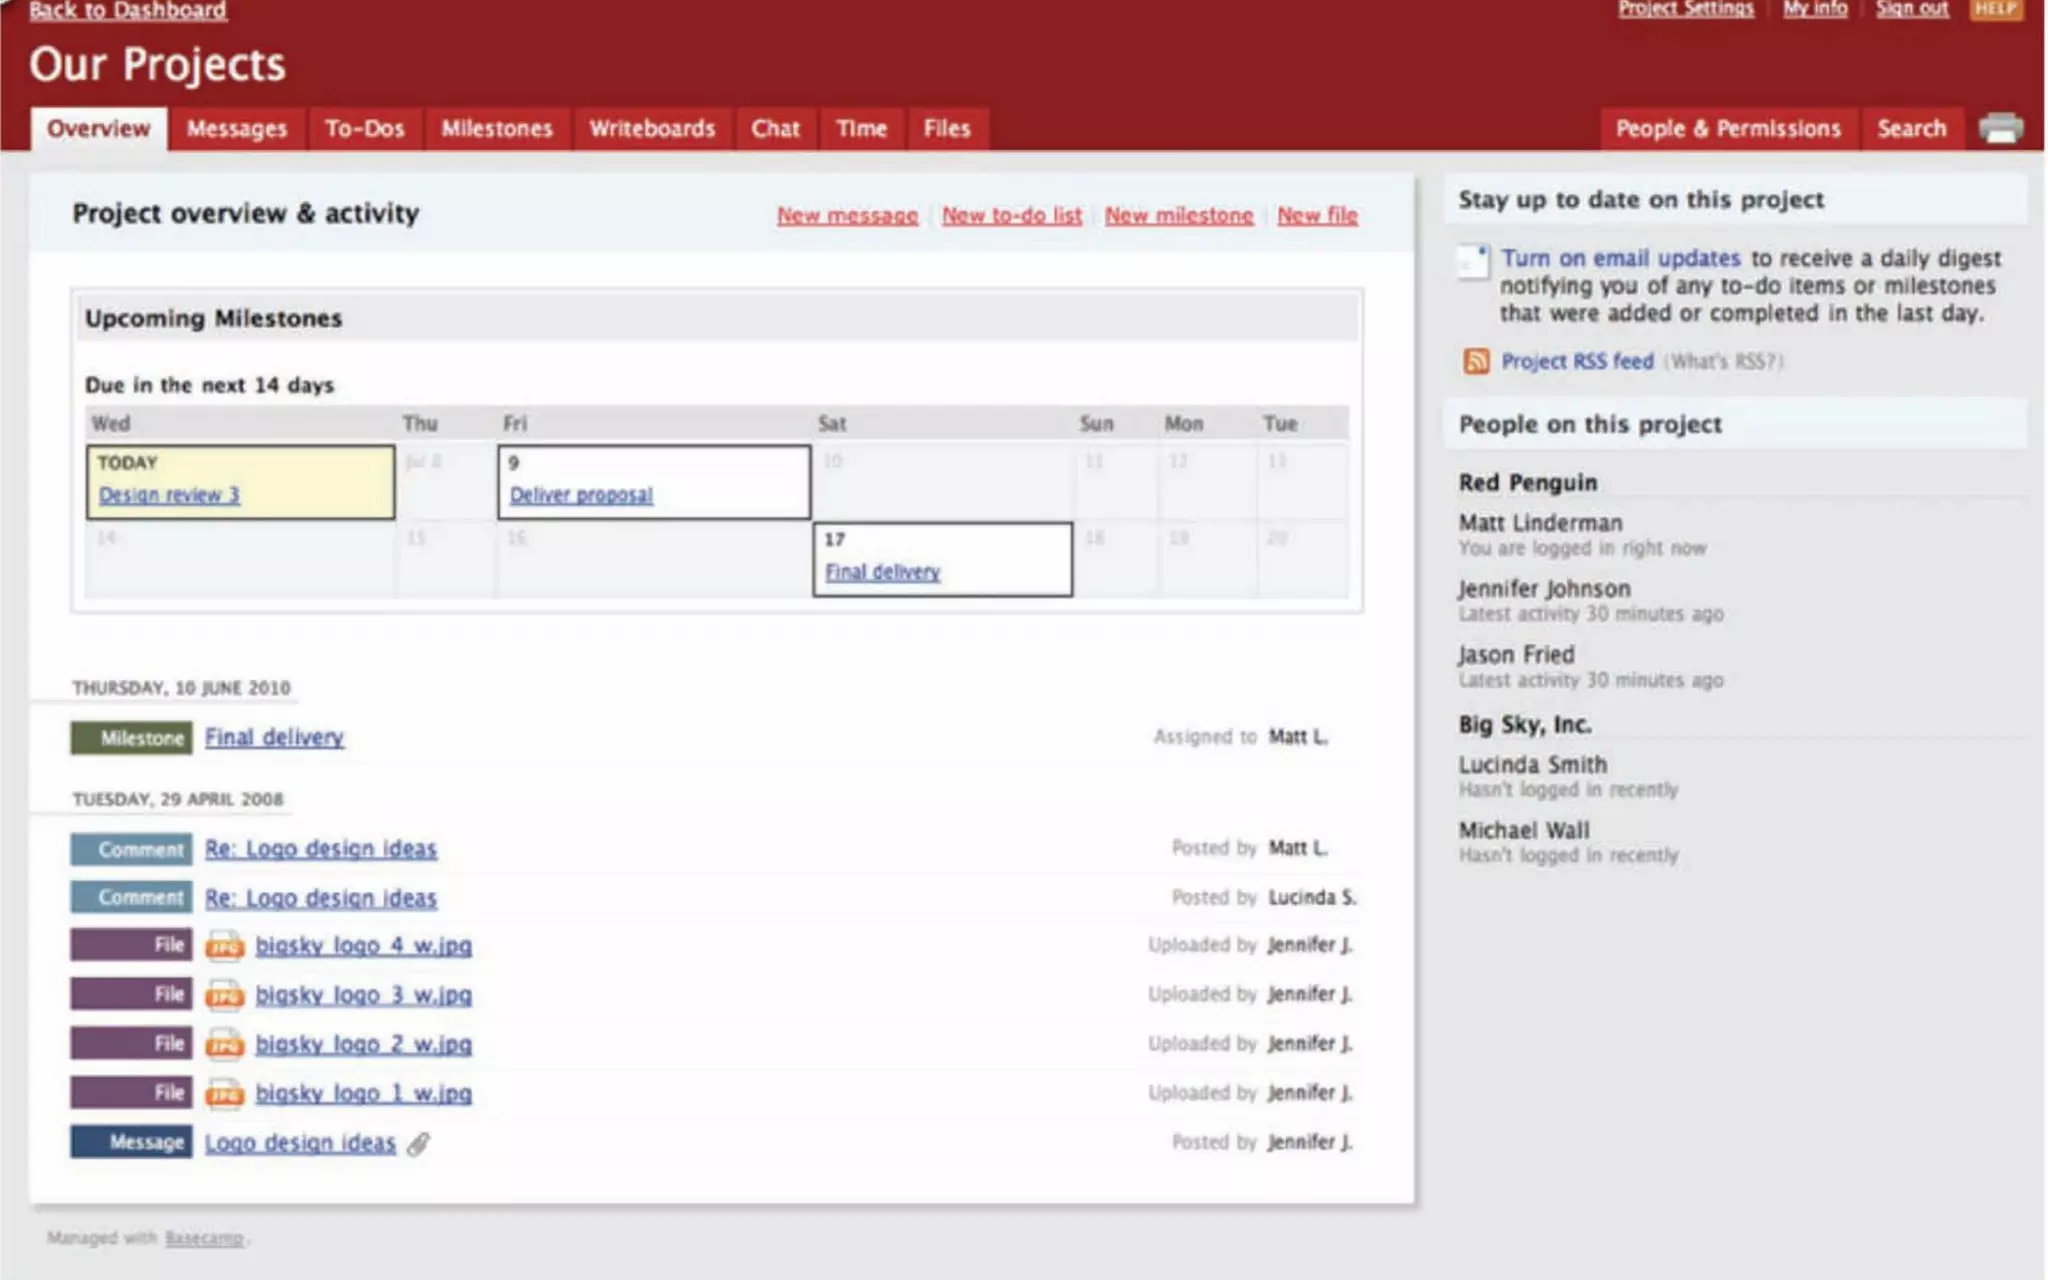Click JPG icon beside bigsky_logo_1_w.jpg
Image resolution: width=2048 pixels, height=1280 pixels.
(224, 1093)
